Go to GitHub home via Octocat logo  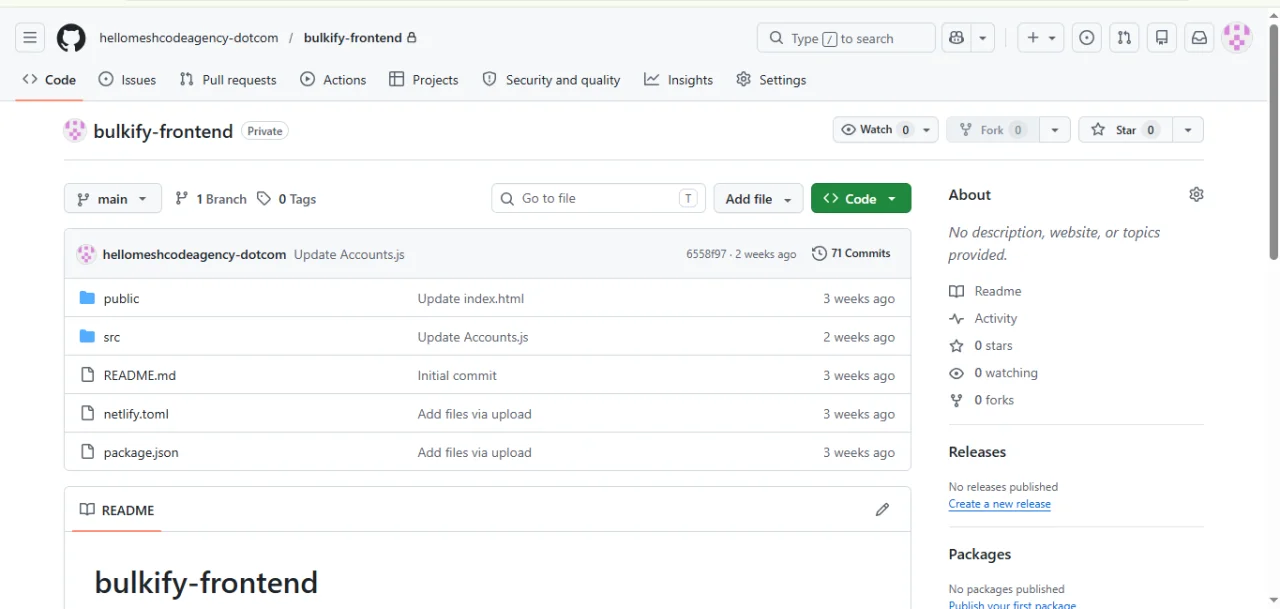pyautogui.click(x=71, y=38)
